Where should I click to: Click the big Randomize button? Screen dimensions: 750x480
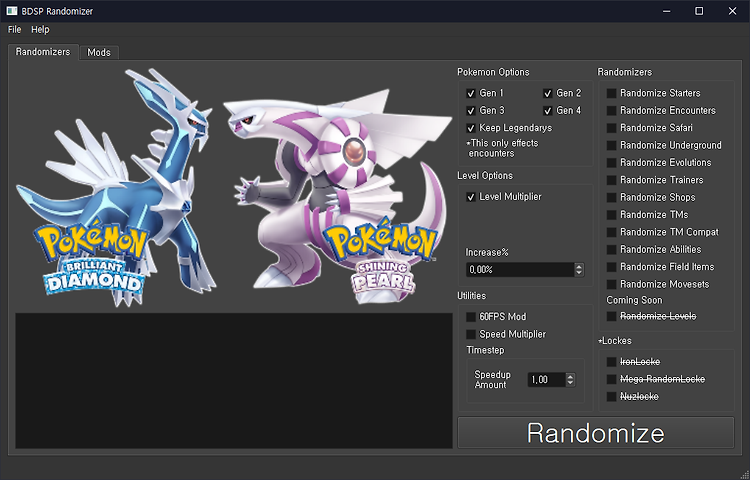pos(596,433)
